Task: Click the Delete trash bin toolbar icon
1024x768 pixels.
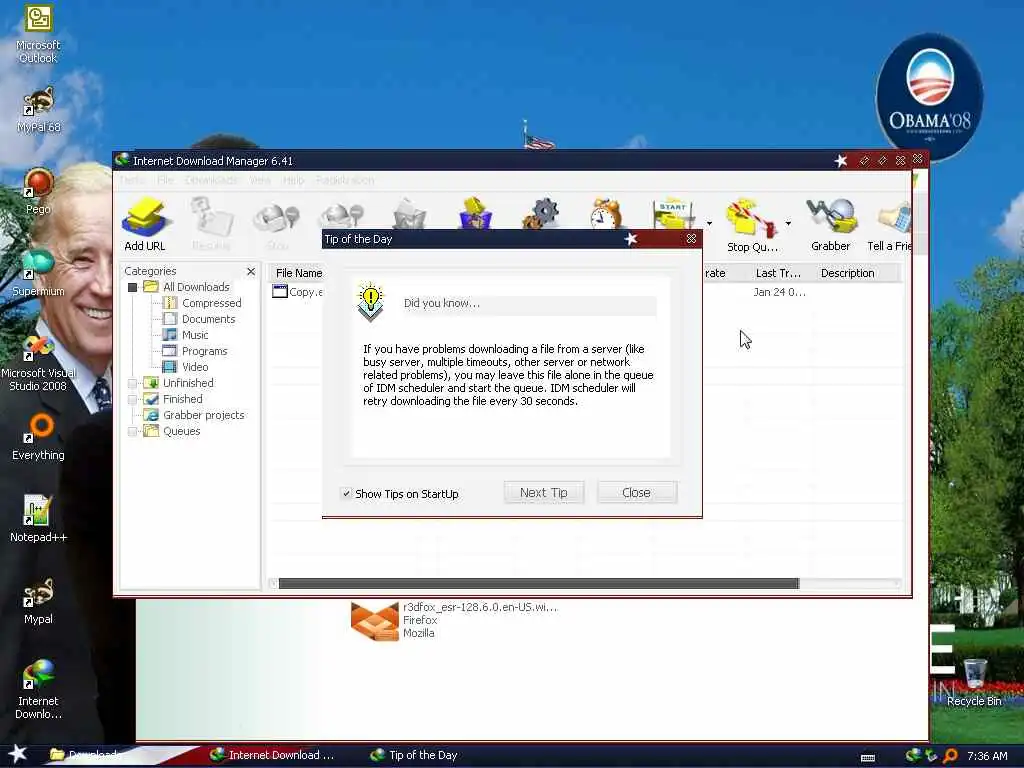Action: pos(409,214)
